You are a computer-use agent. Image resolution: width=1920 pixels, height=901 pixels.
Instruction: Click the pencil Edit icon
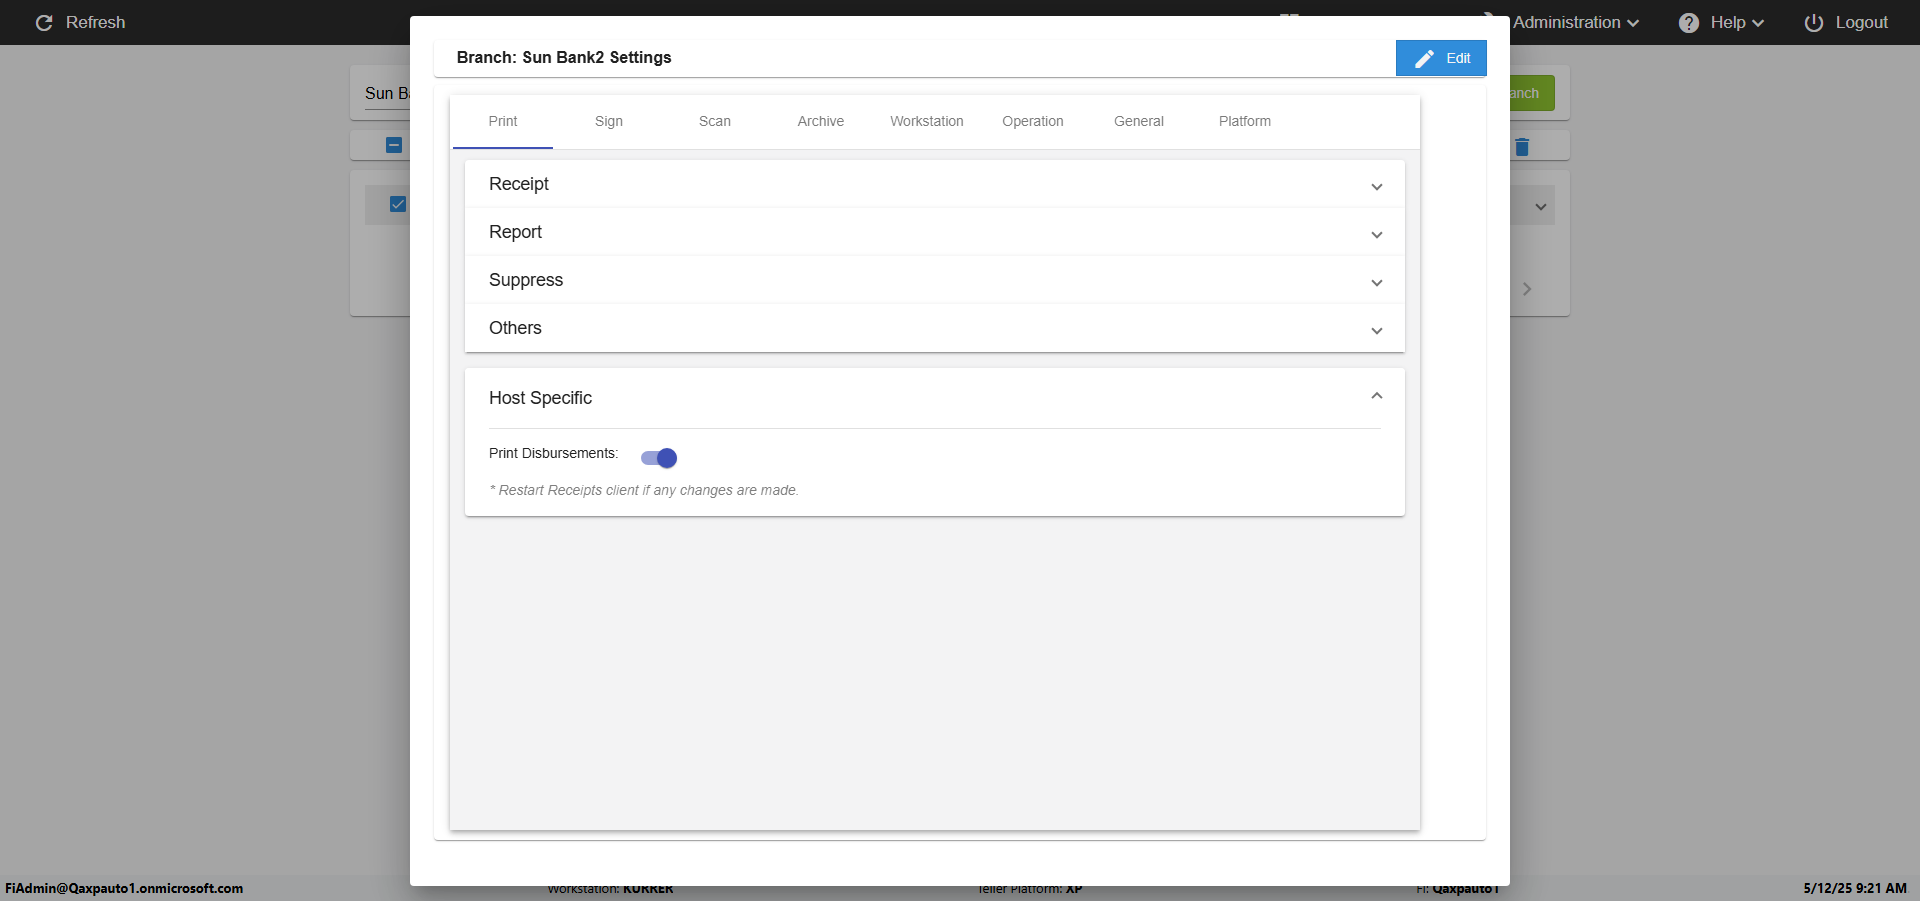click(1424, 59)
